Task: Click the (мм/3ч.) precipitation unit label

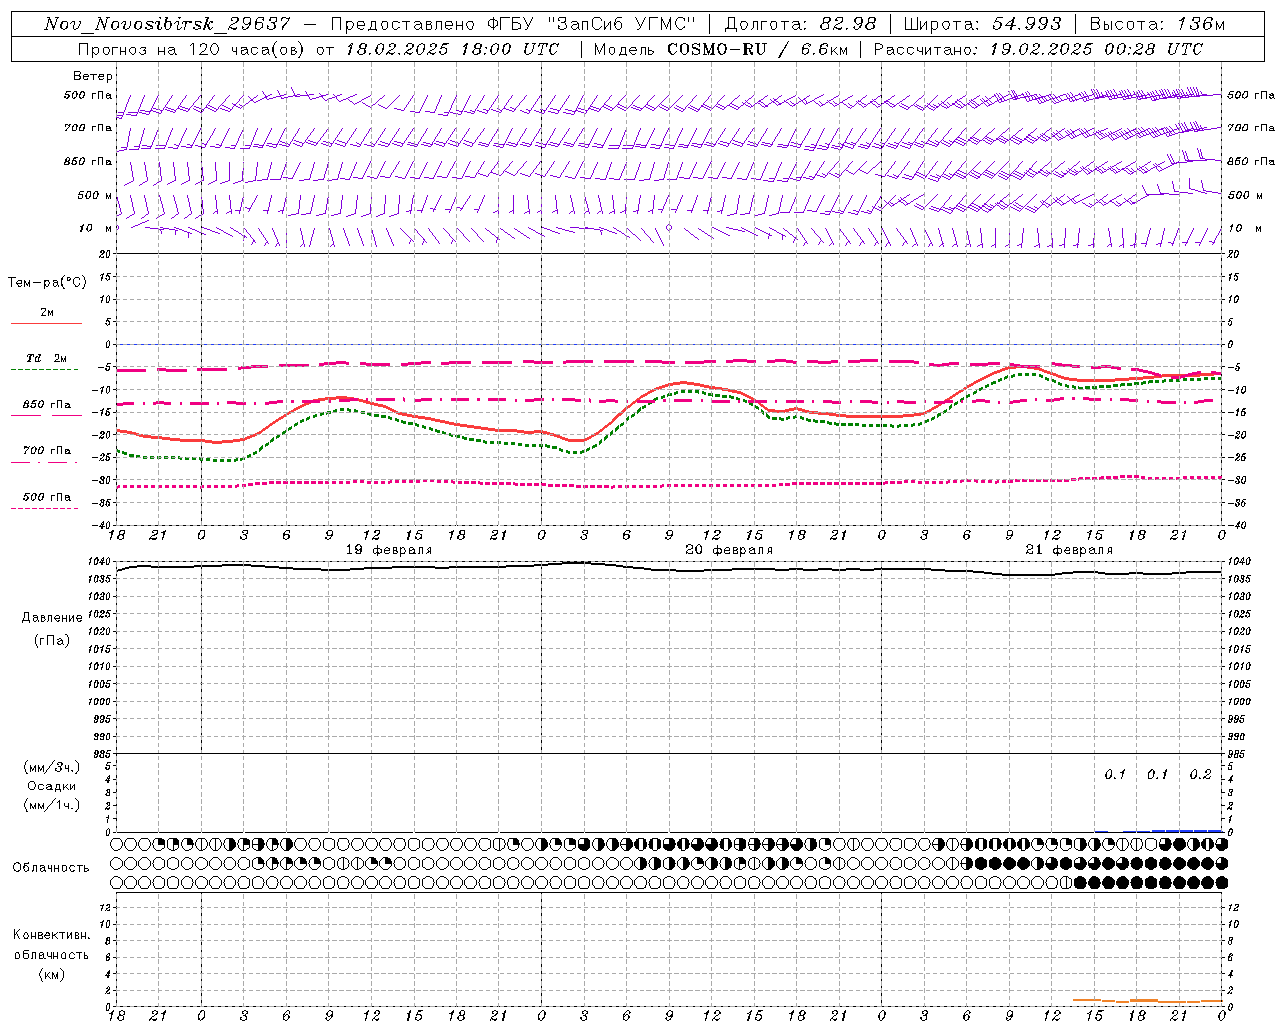Action: tap(52, 767)
